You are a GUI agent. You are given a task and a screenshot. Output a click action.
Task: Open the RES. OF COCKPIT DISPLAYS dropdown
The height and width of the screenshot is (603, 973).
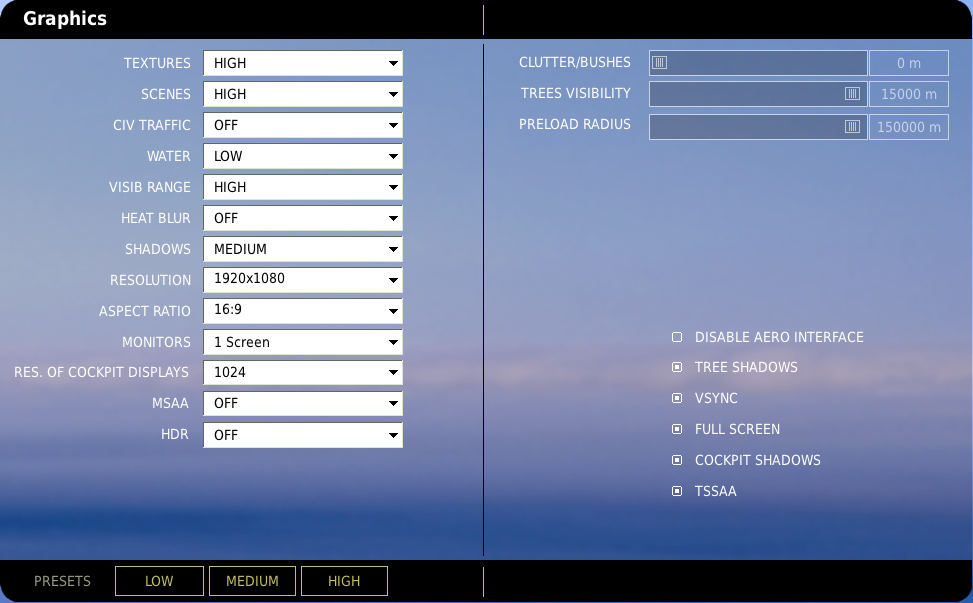(303, 372)
